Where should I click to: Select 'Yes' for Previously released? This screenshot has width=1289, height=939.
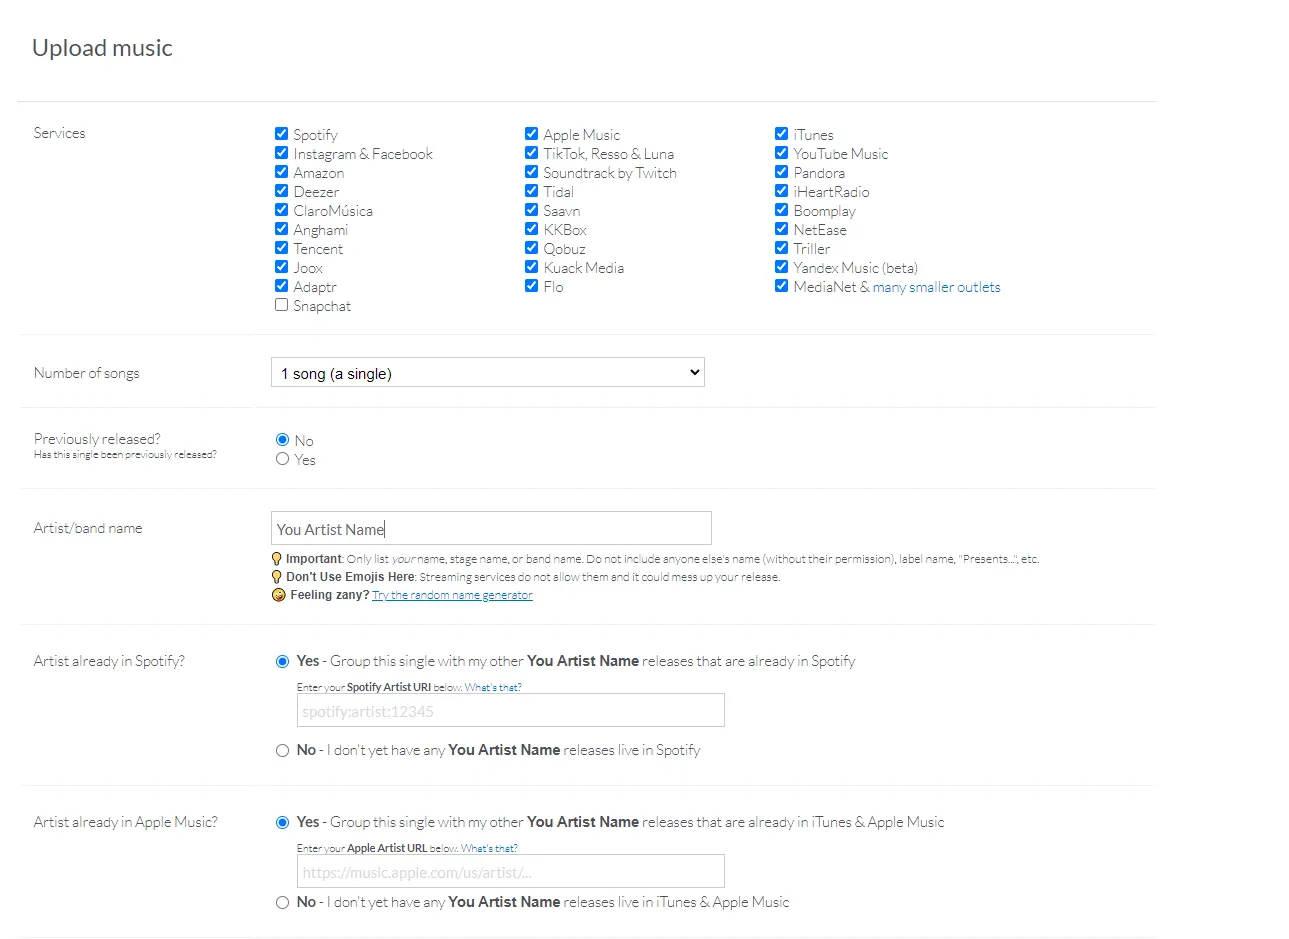[283, 459]
